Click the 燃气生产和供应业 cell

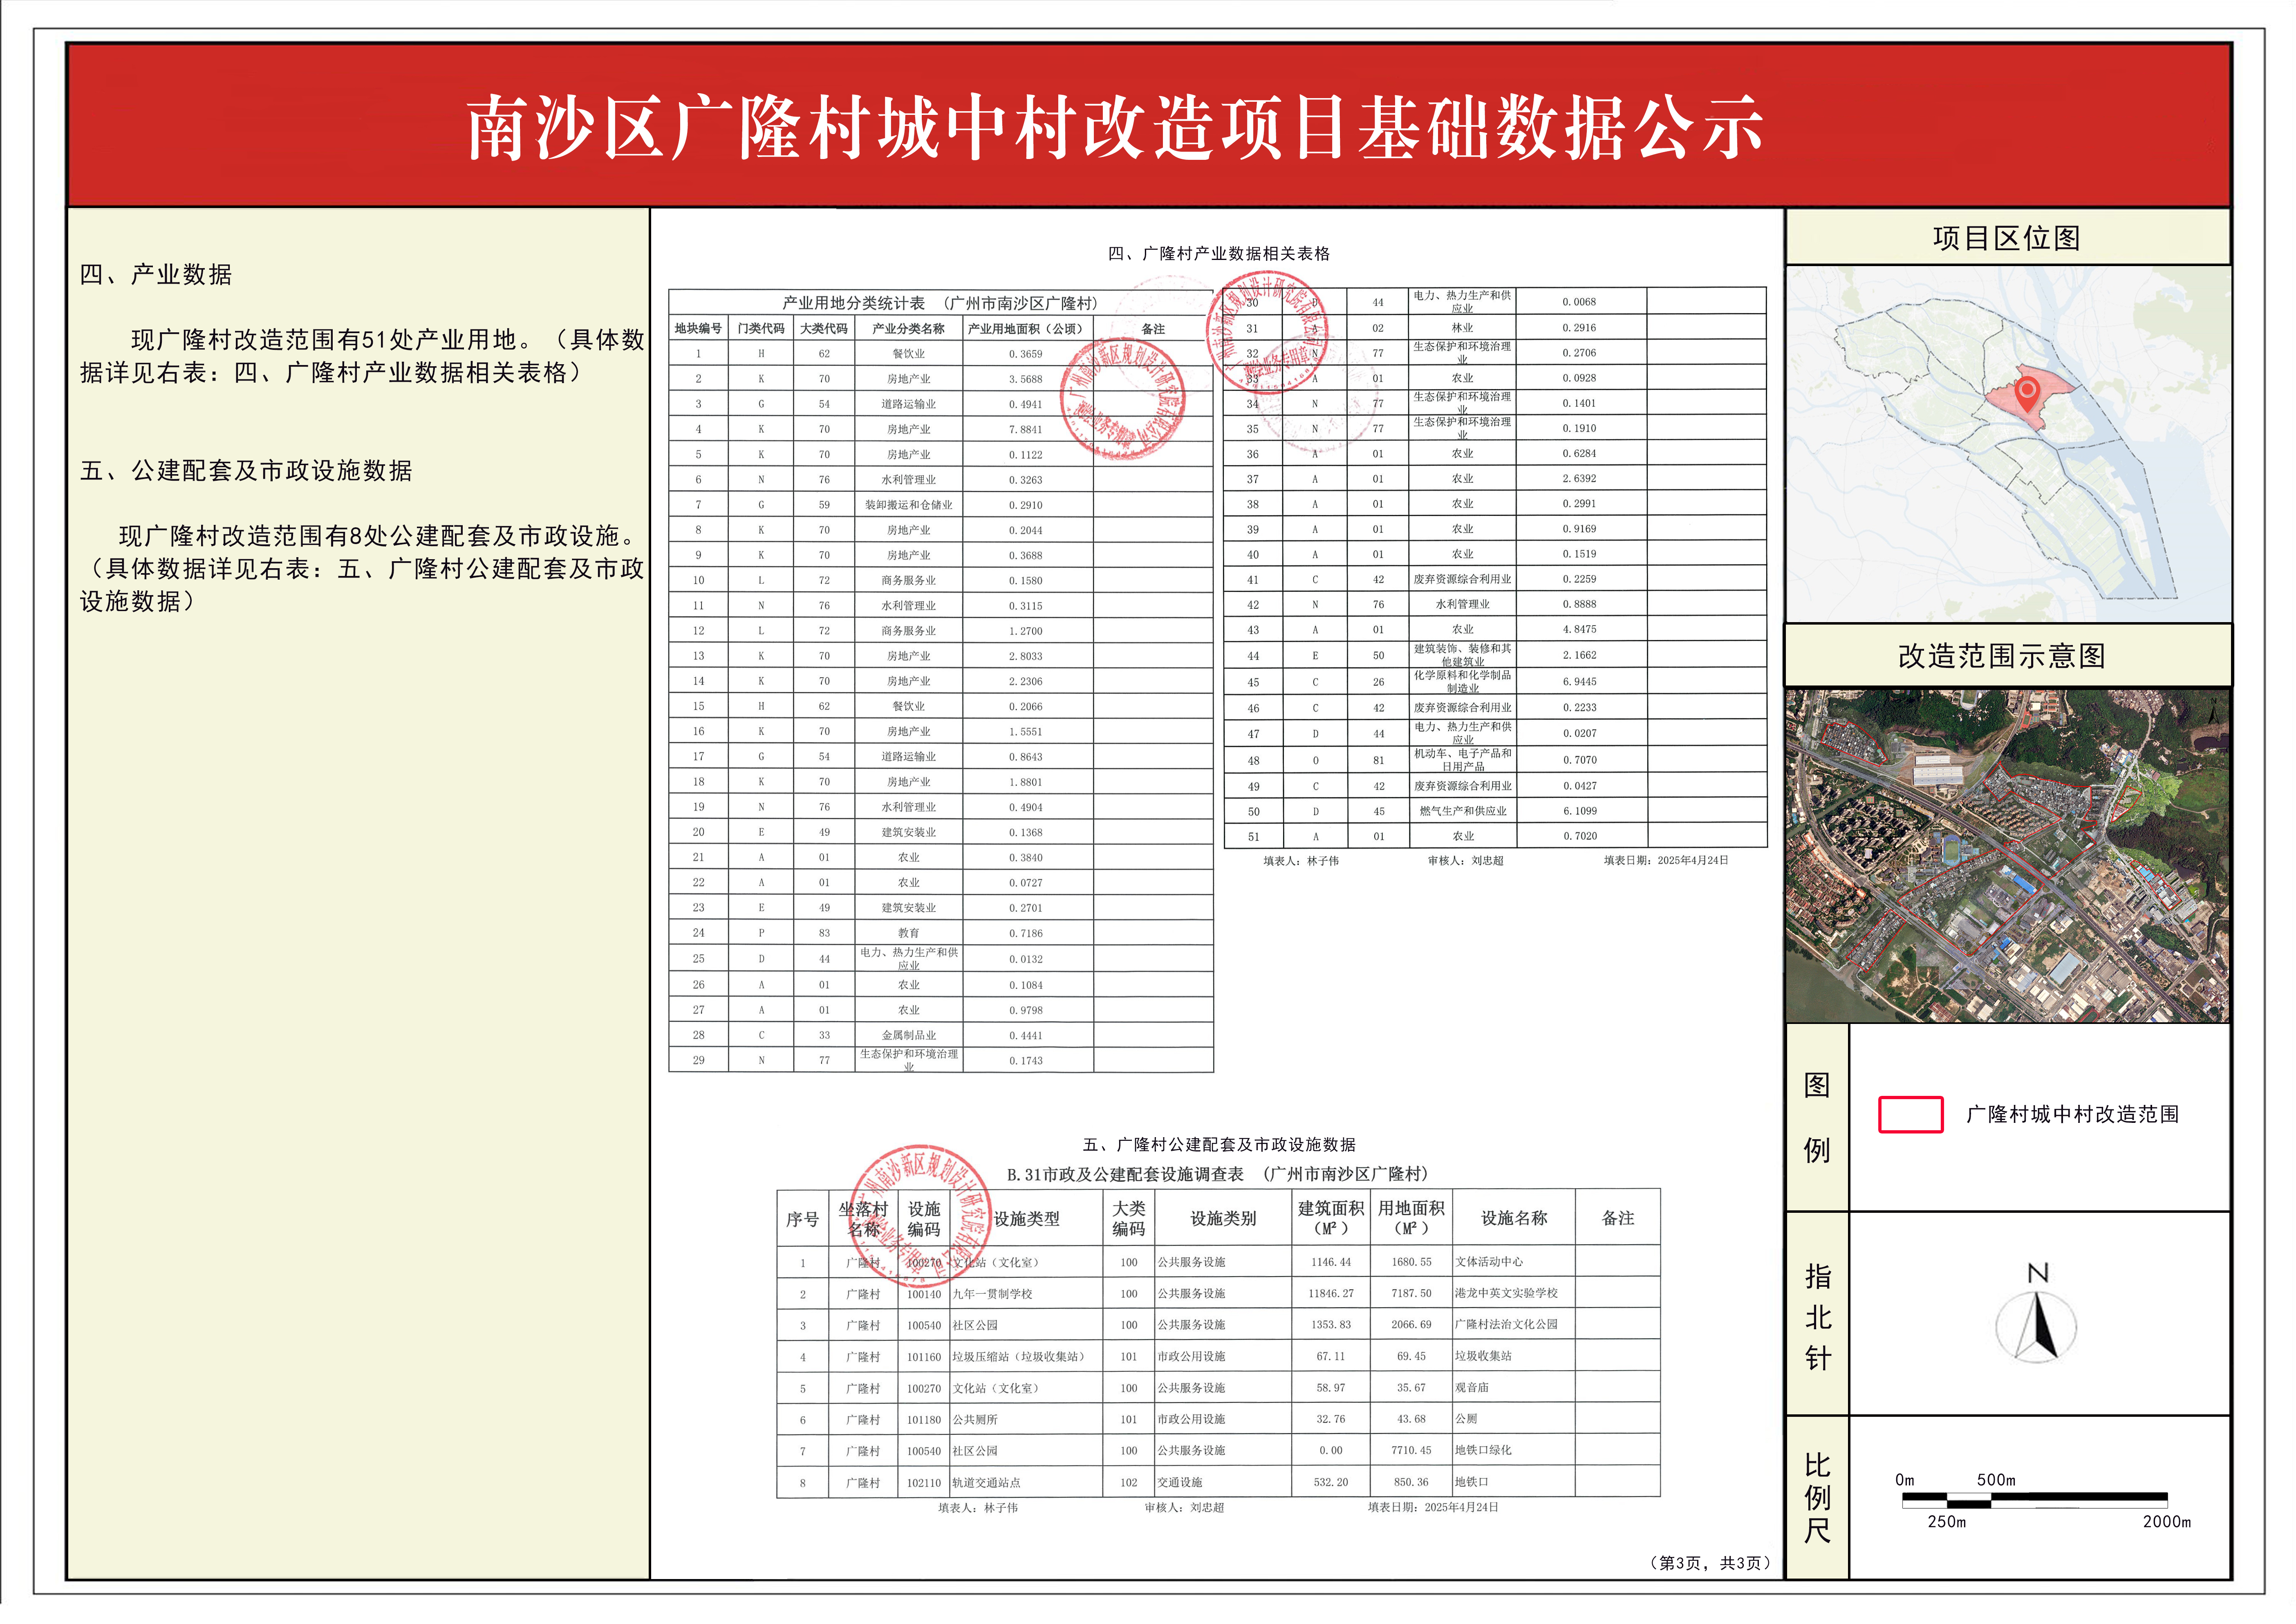1463,811
